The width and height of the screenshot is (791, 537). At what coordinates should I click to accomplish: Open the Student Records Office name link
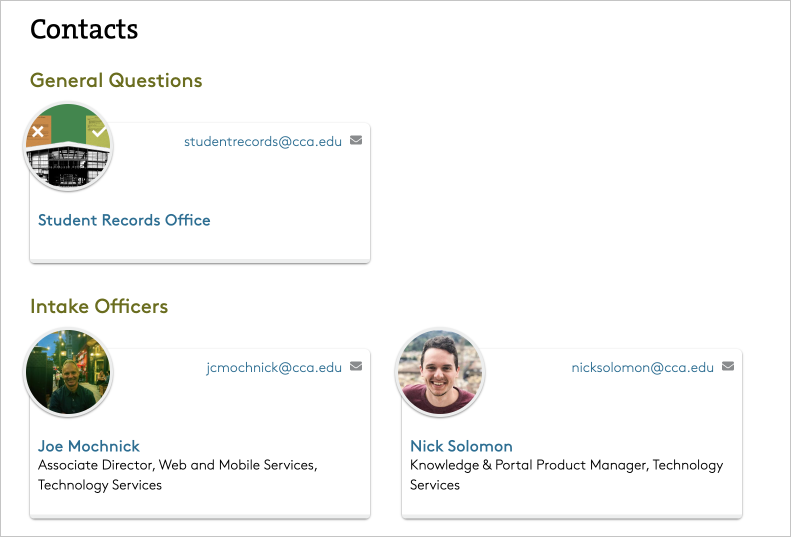click(124, 220)
